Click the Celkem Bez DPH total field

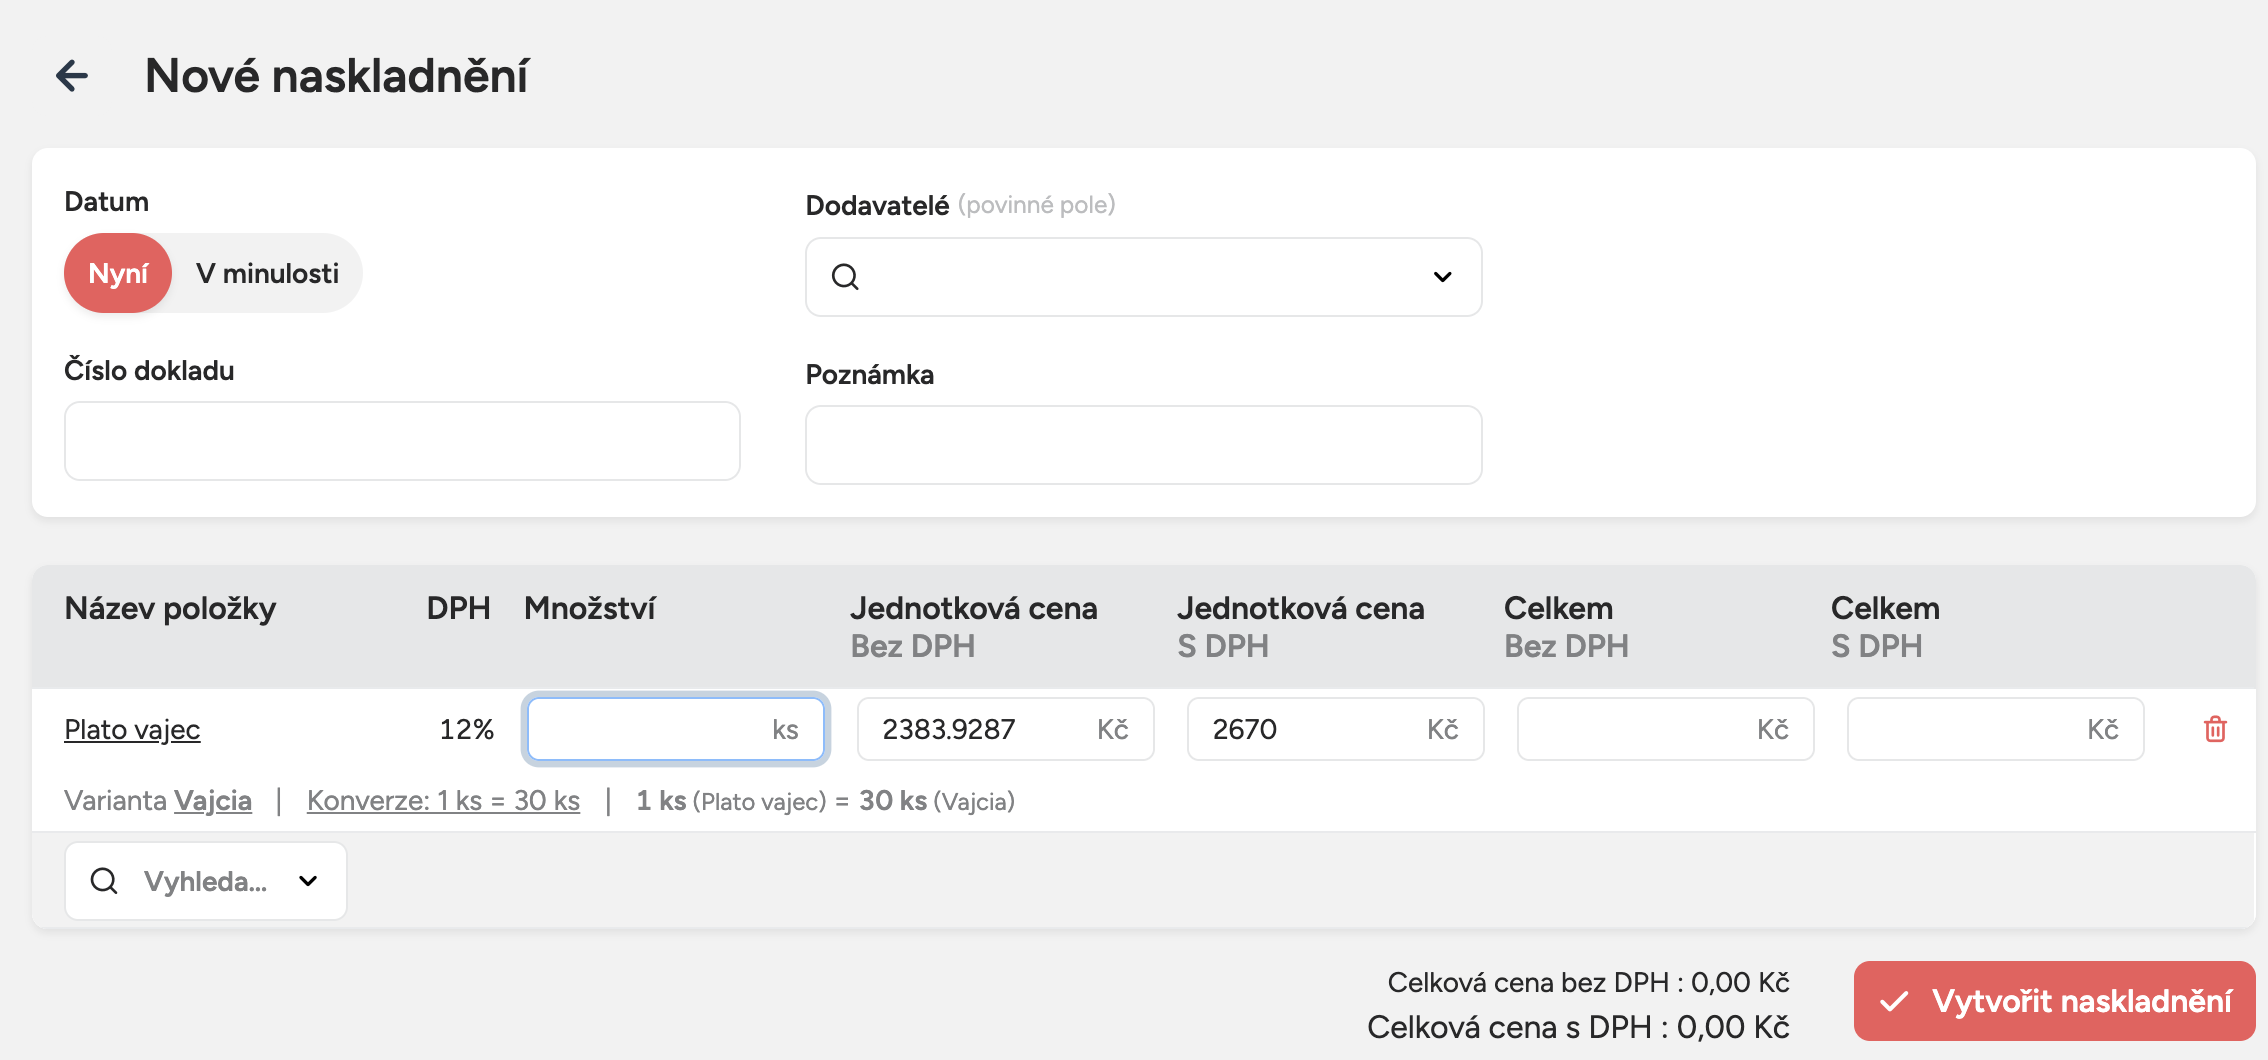pos(1640,729)
